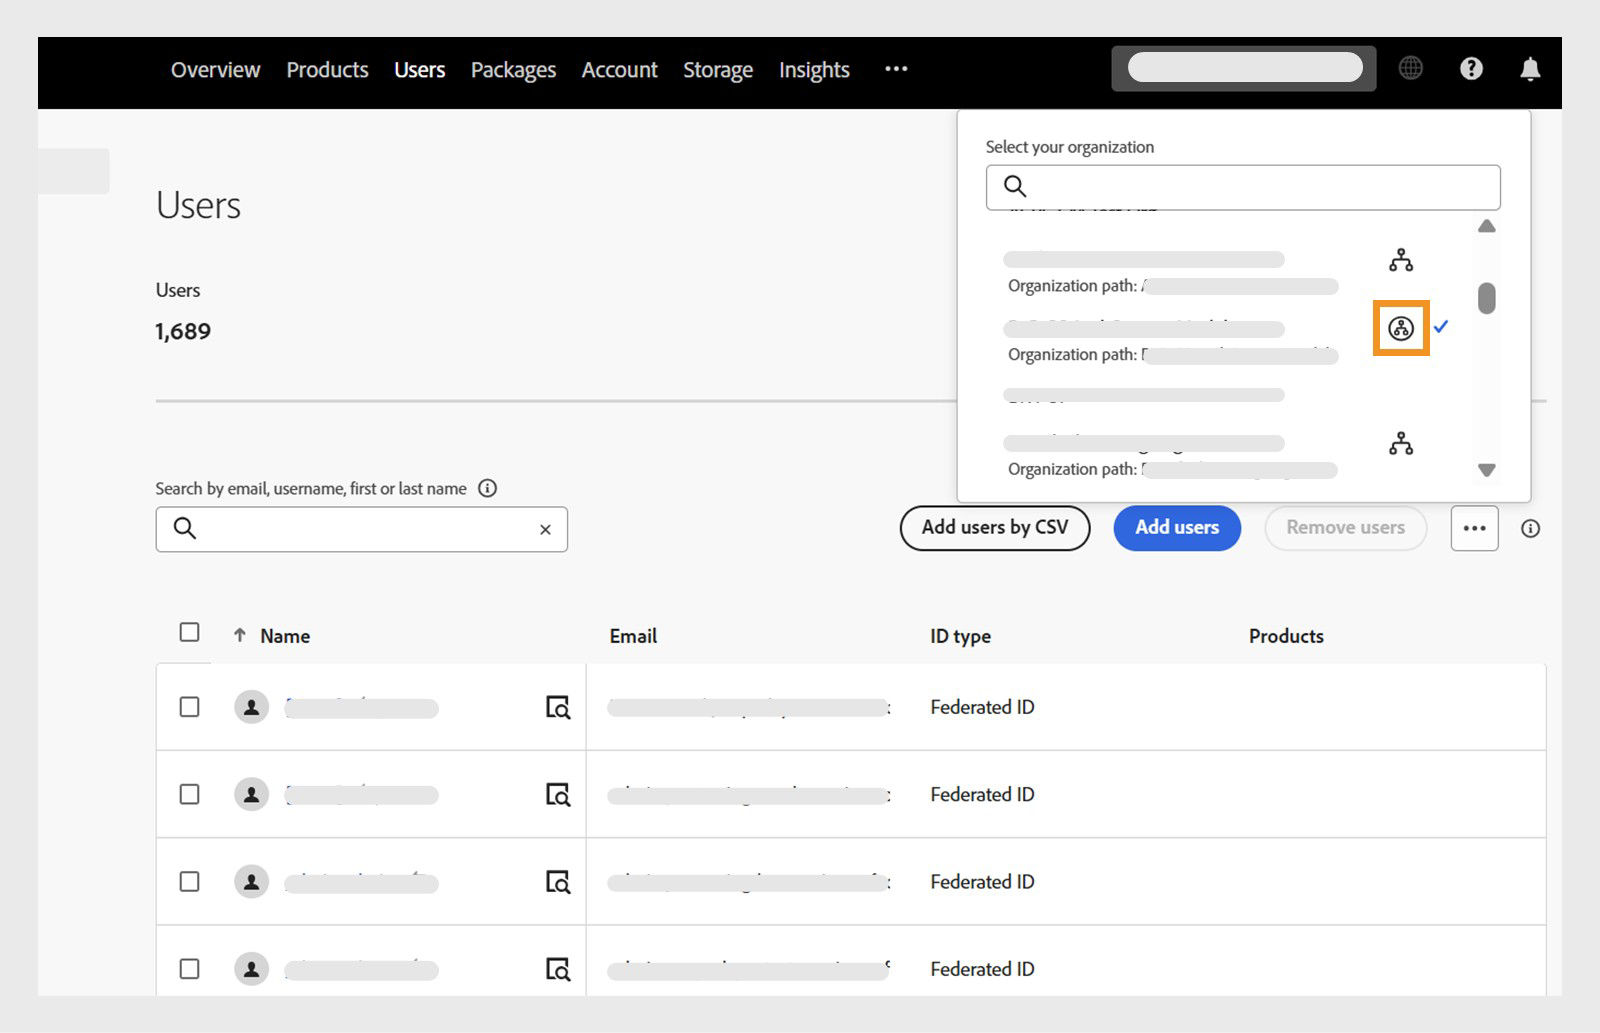Click the Add users button
Image resolution: width=1600 pixels, height=1033 pixels.
(x=1177, y=527)
